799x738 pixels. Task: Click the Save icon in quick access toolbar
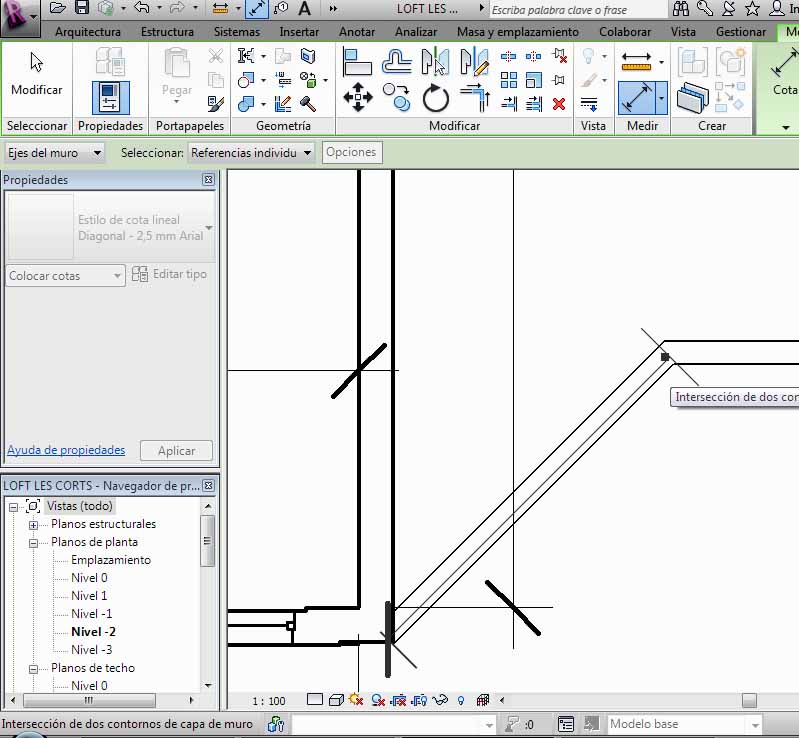[84, 9]
